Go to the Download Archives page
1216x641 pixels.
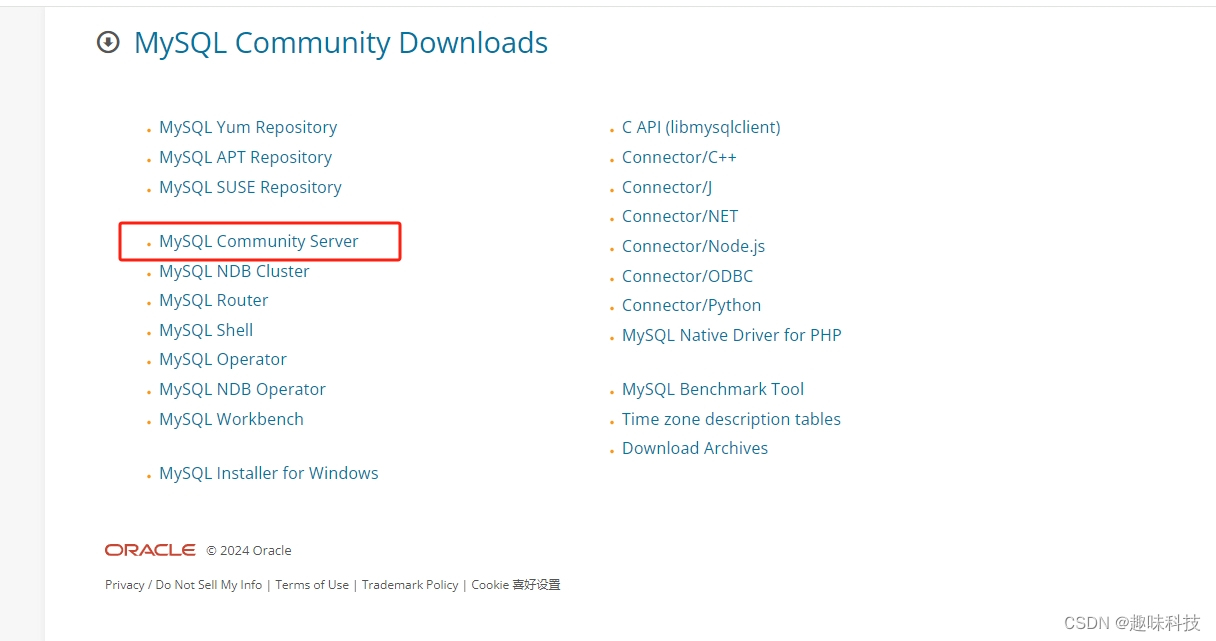coord(695,448)
